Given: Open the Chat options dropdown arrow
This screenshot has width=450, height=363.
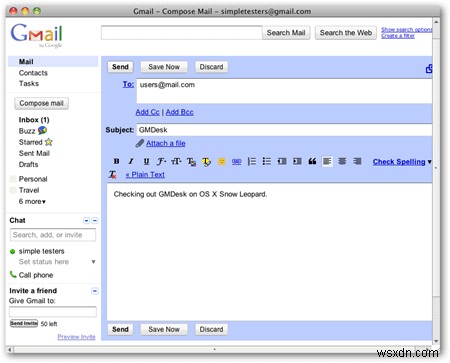Looking at the screenshot, I should (x=86, y=221).
